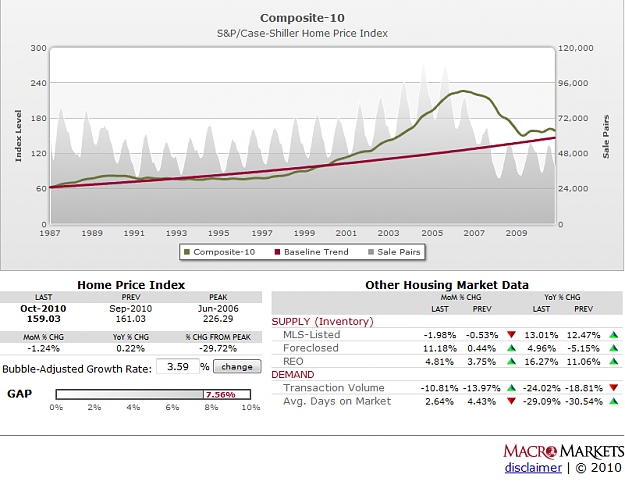
Task: Click the Transaction Volume MoM value -10.81%
Action: pyautogui.click(x=439, y=388)
